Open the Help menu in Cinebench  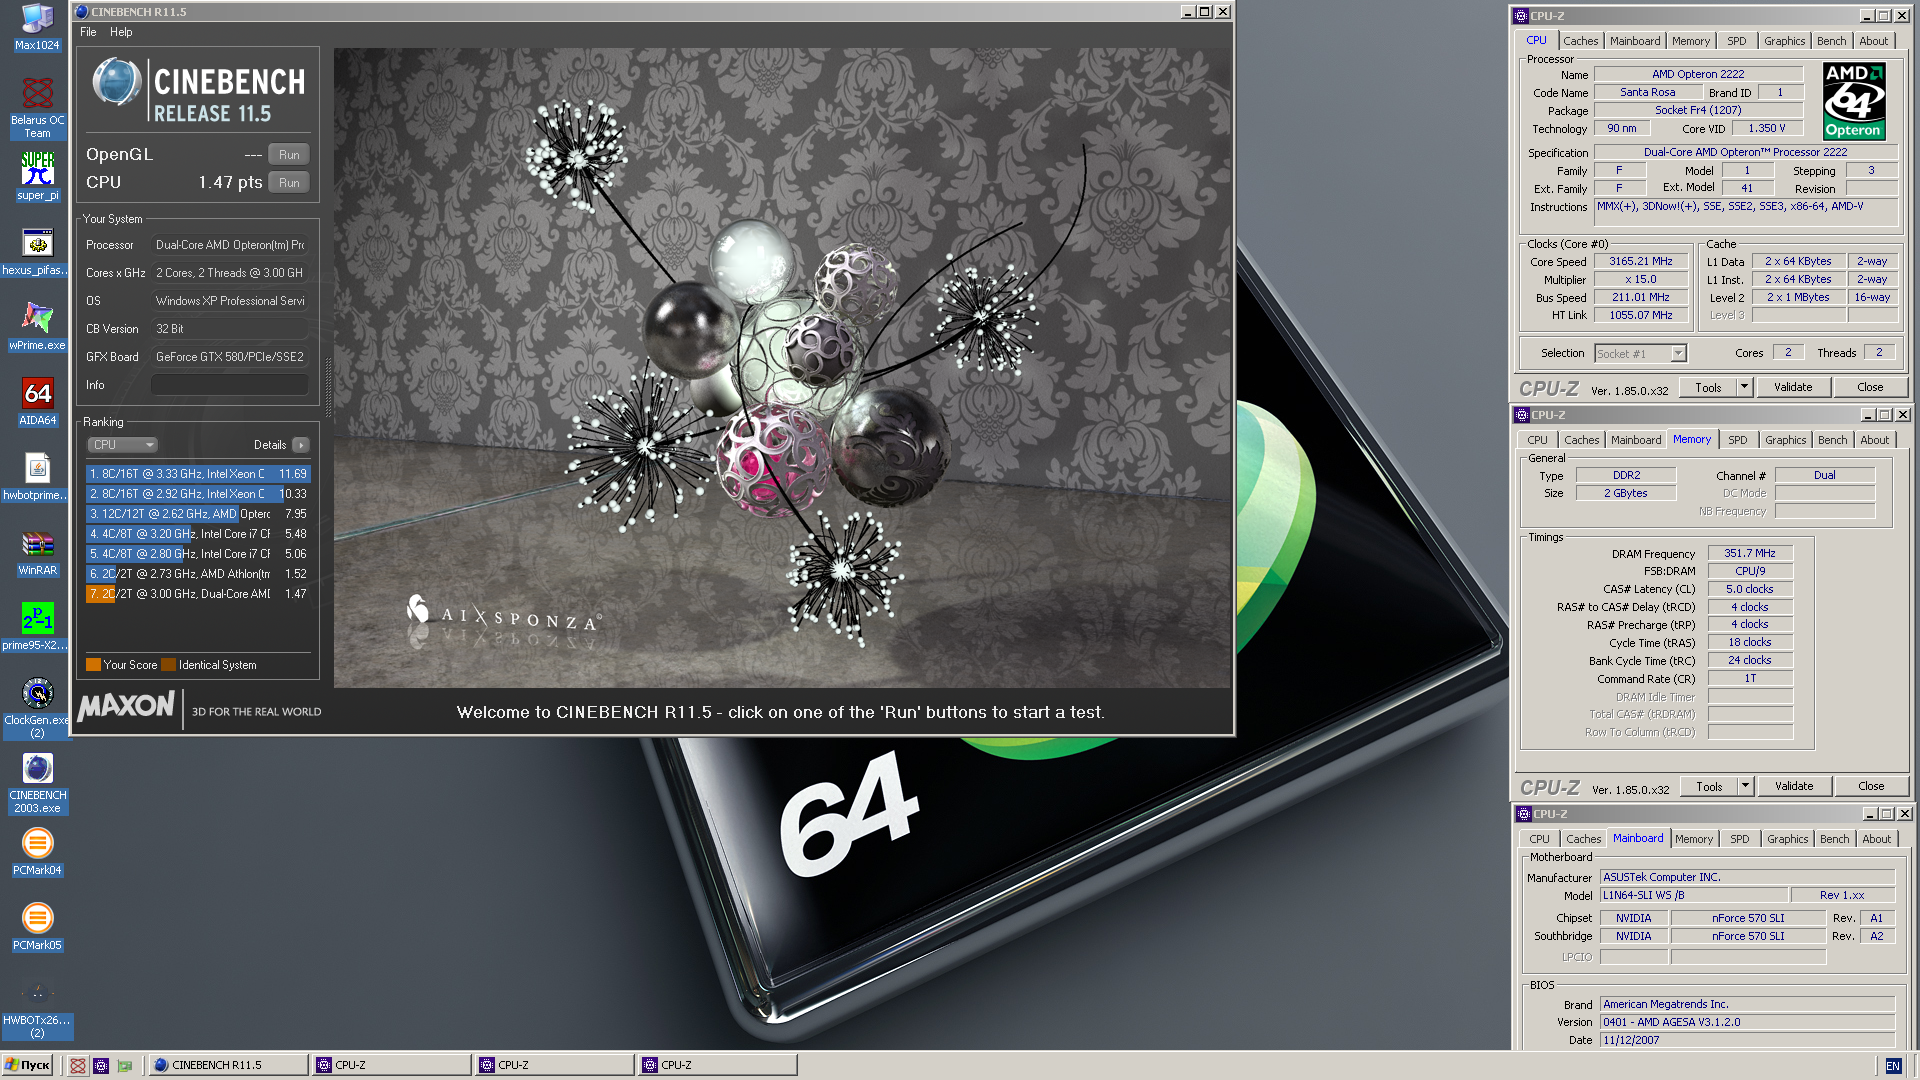click(121, 32)
